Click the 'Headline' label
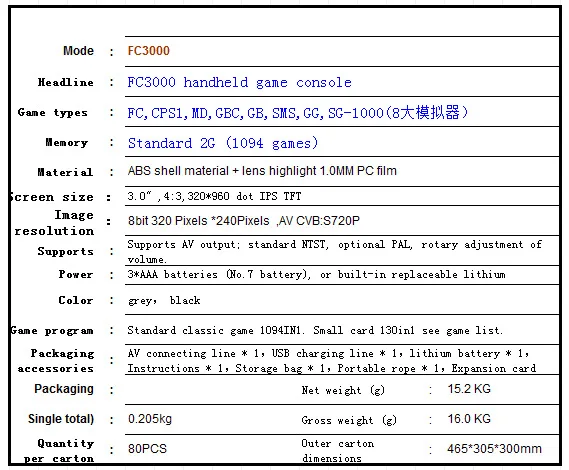Viewport: 569px width, 470px height. coord(66,82)
